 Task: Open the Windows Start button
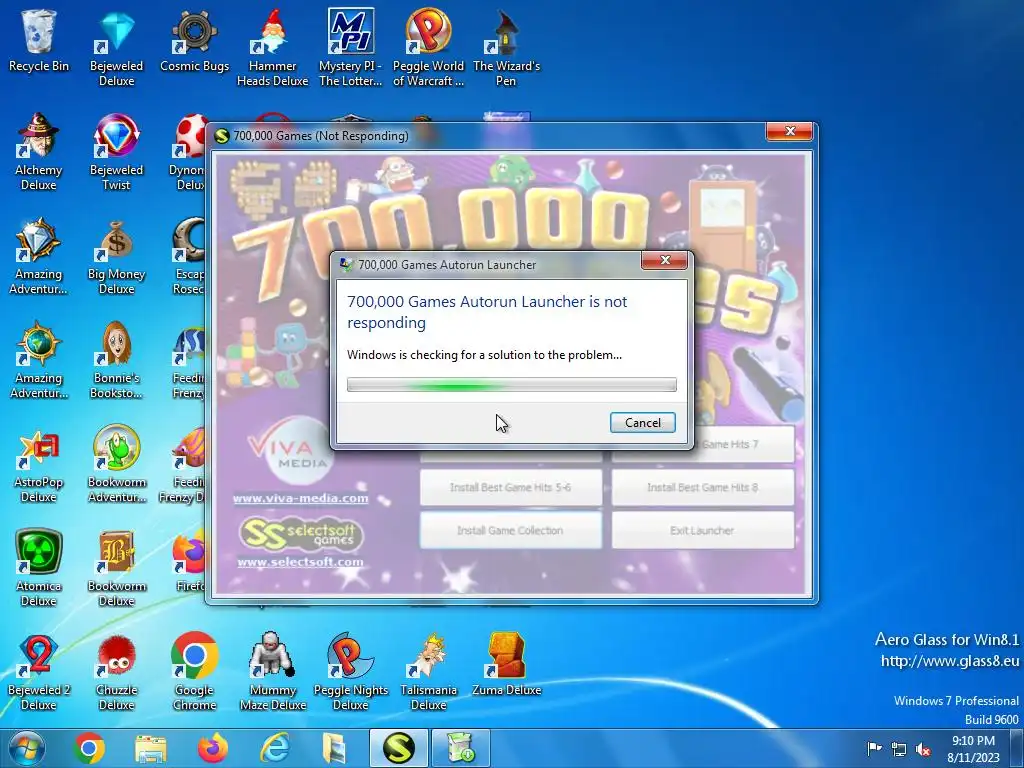pyautogui.click(x=27, y=748)
